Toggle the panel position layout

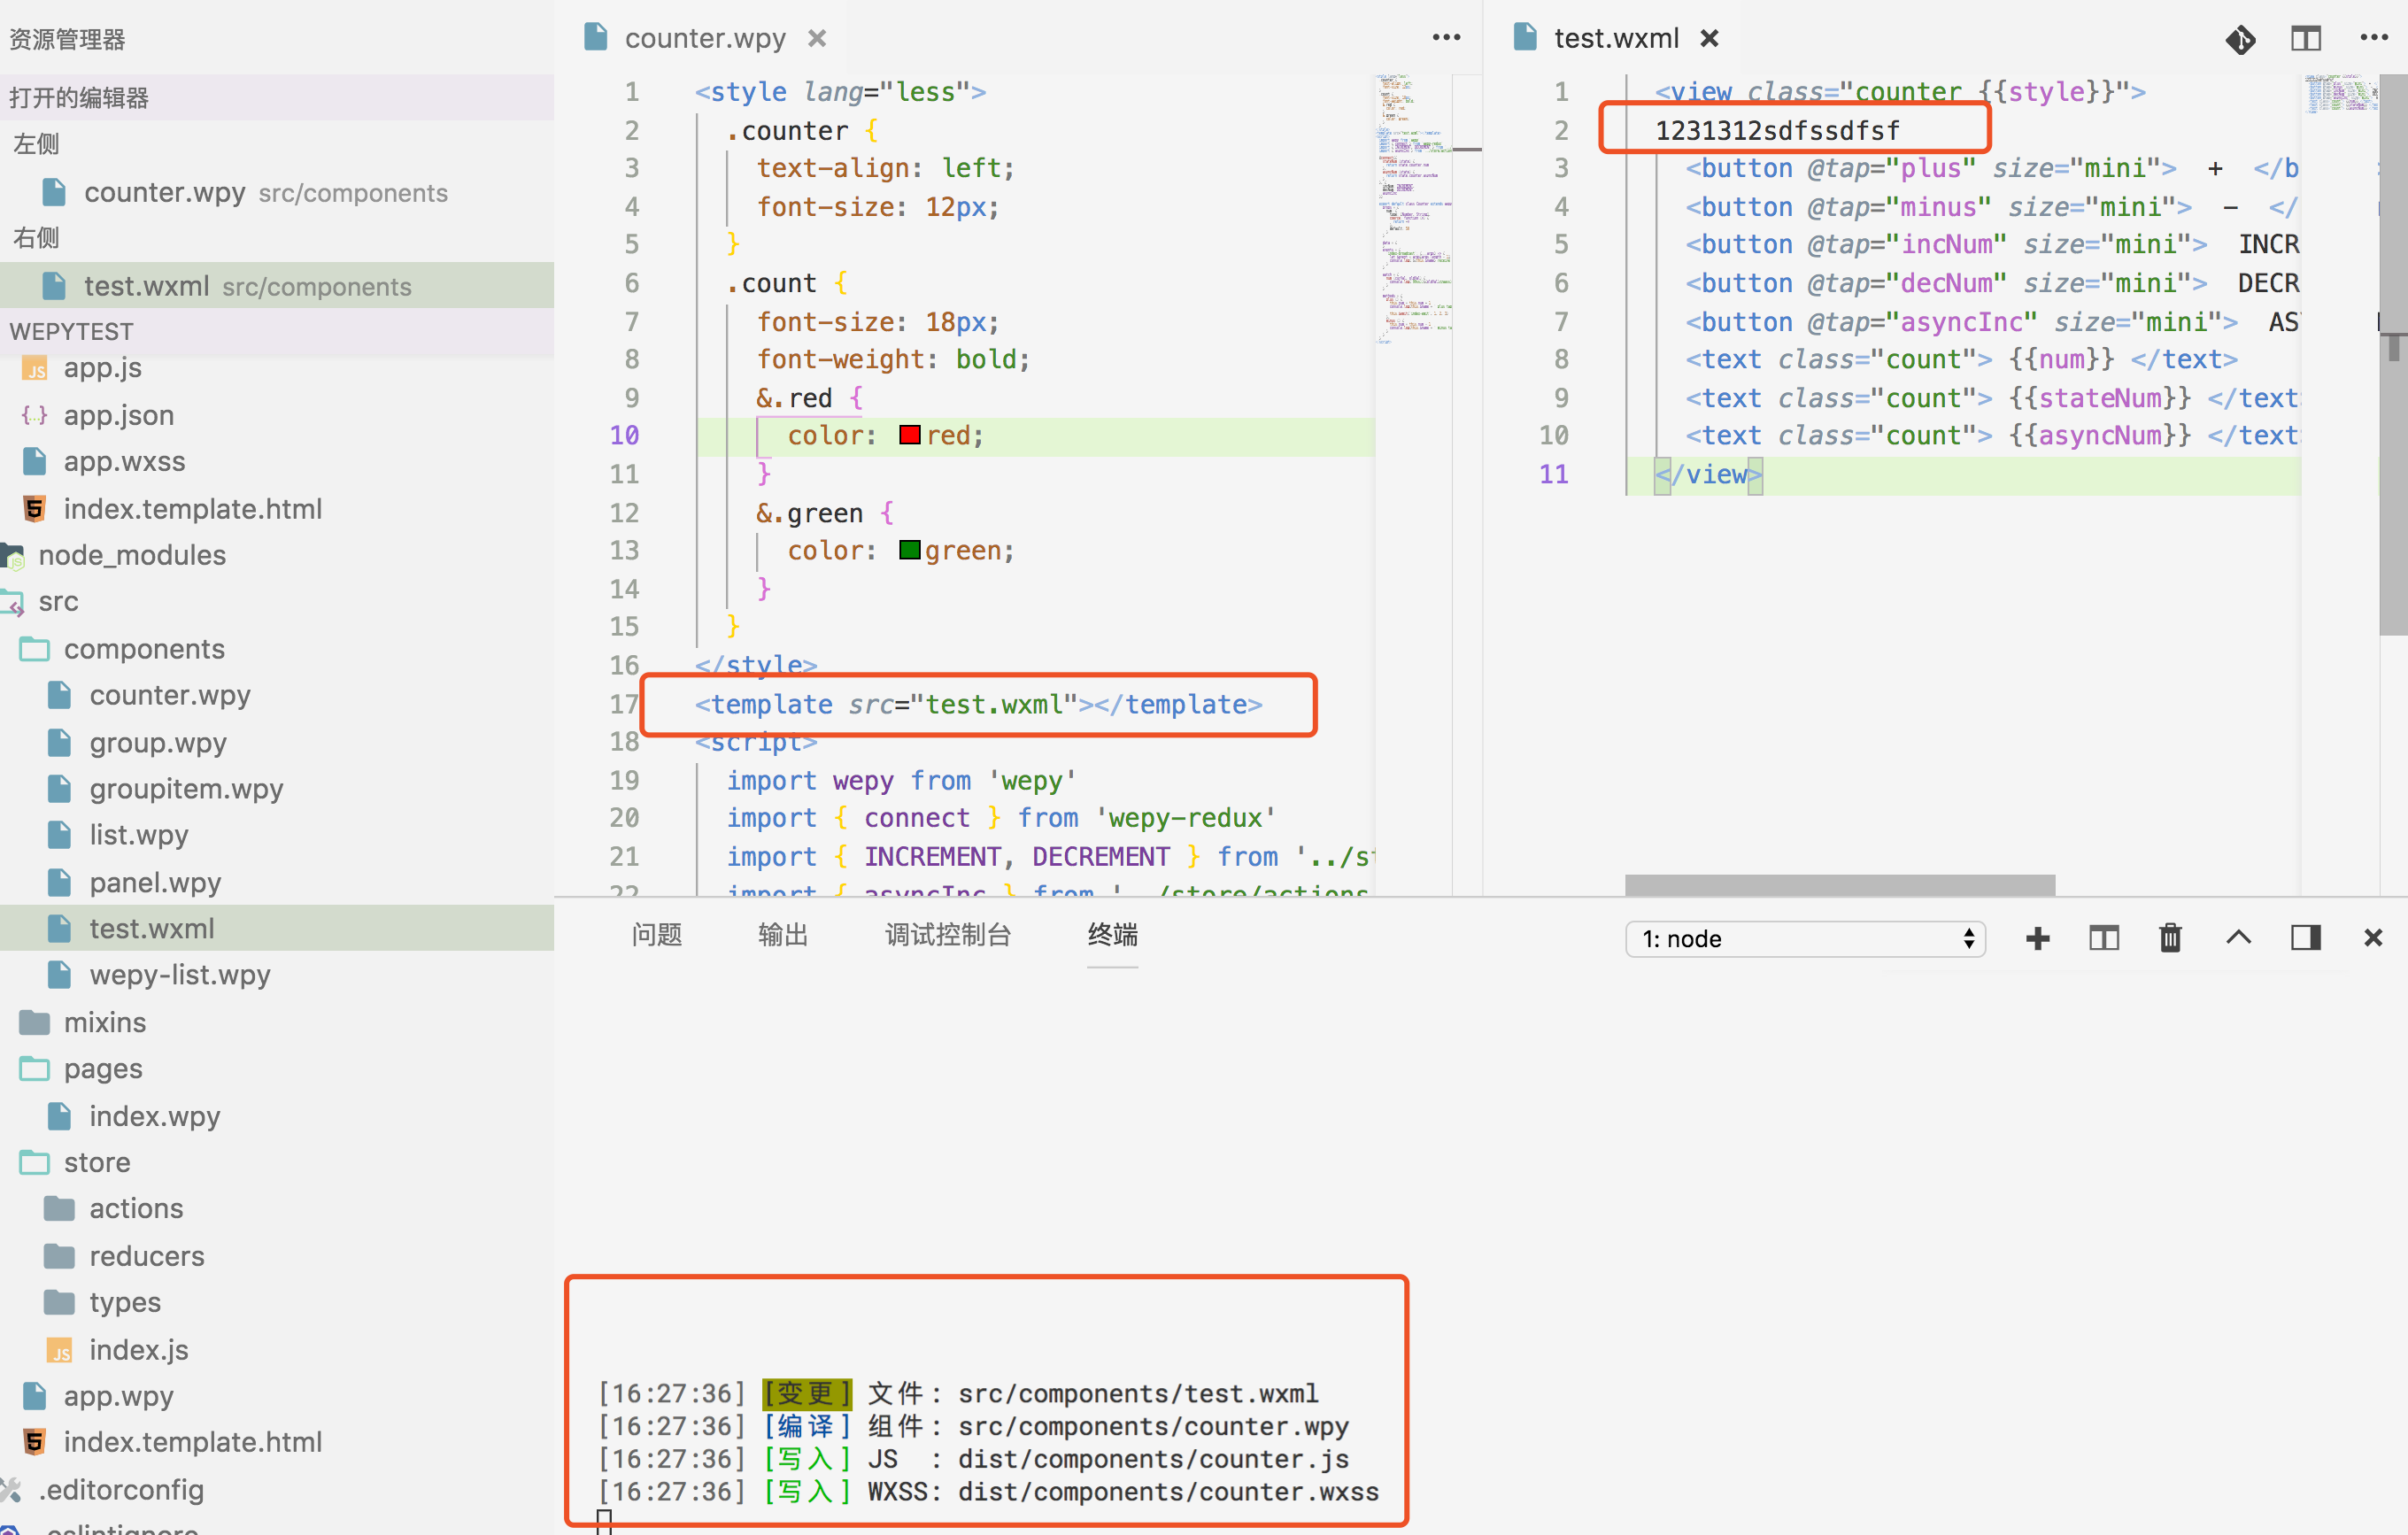[x=2306, y=938]
